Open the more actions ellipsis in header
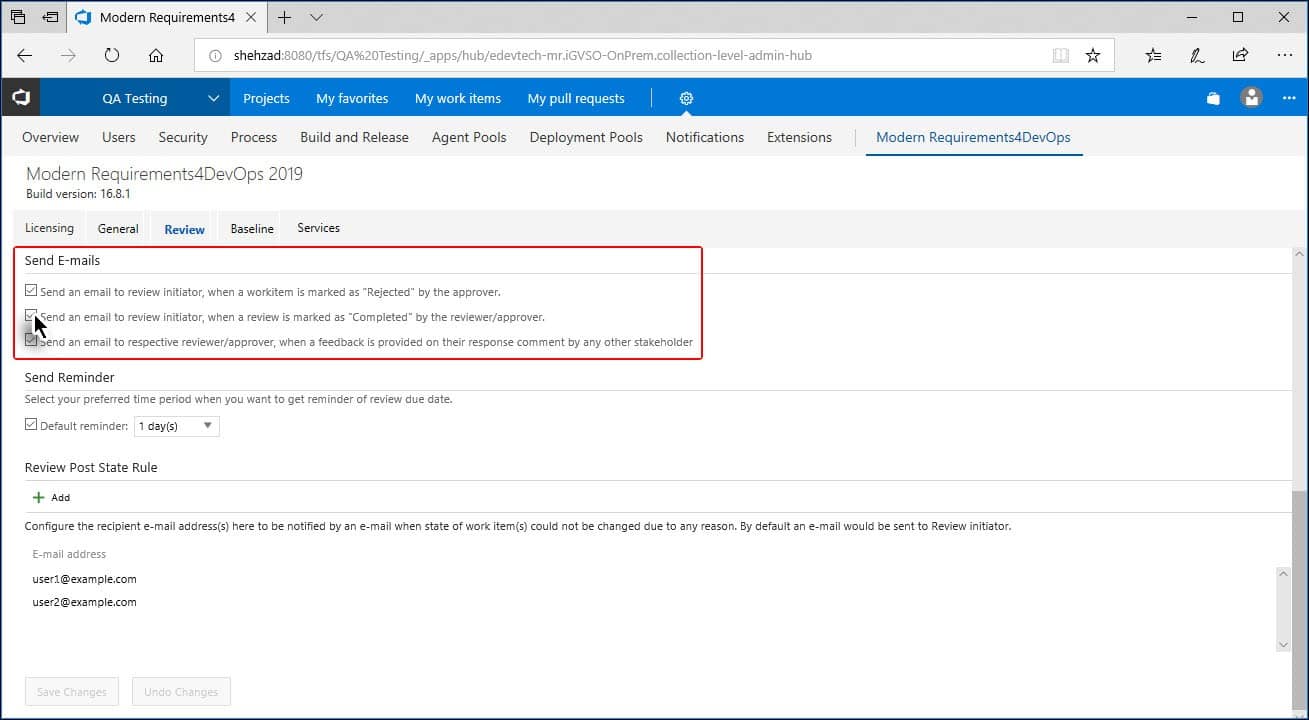 [1289, 98]
